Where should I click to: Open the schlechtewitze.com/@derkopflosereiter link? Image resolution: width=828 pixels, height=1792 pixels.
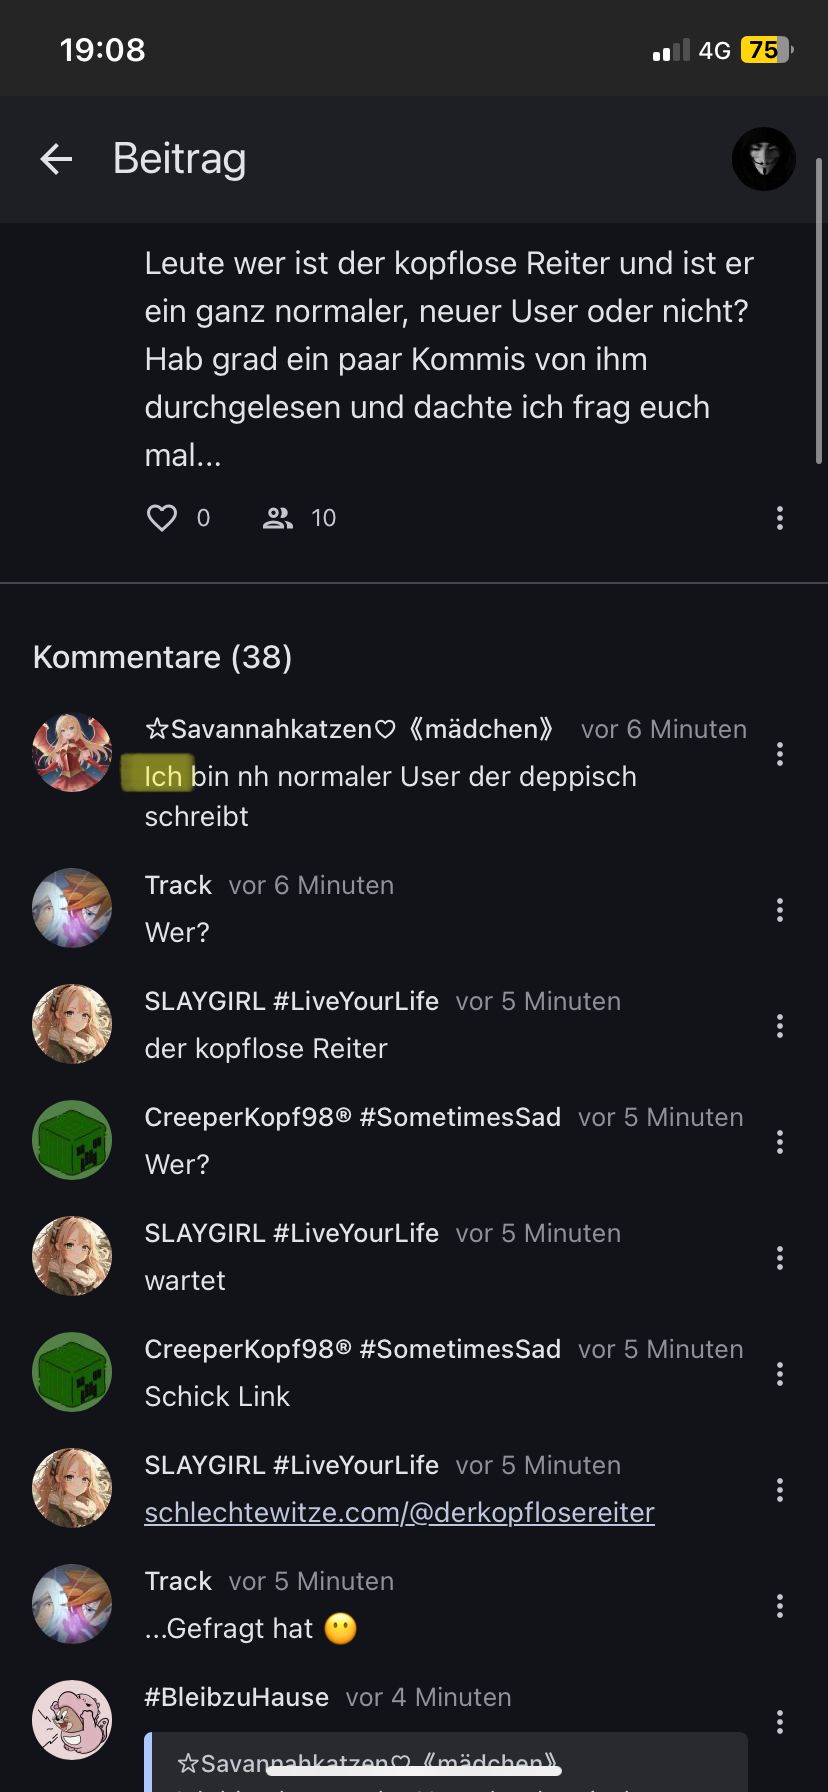(x=399, y=1512)
